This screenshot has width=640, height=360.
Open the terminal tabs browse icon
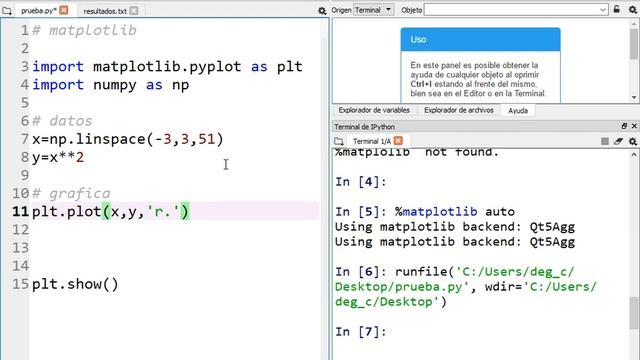pos(339,141)
